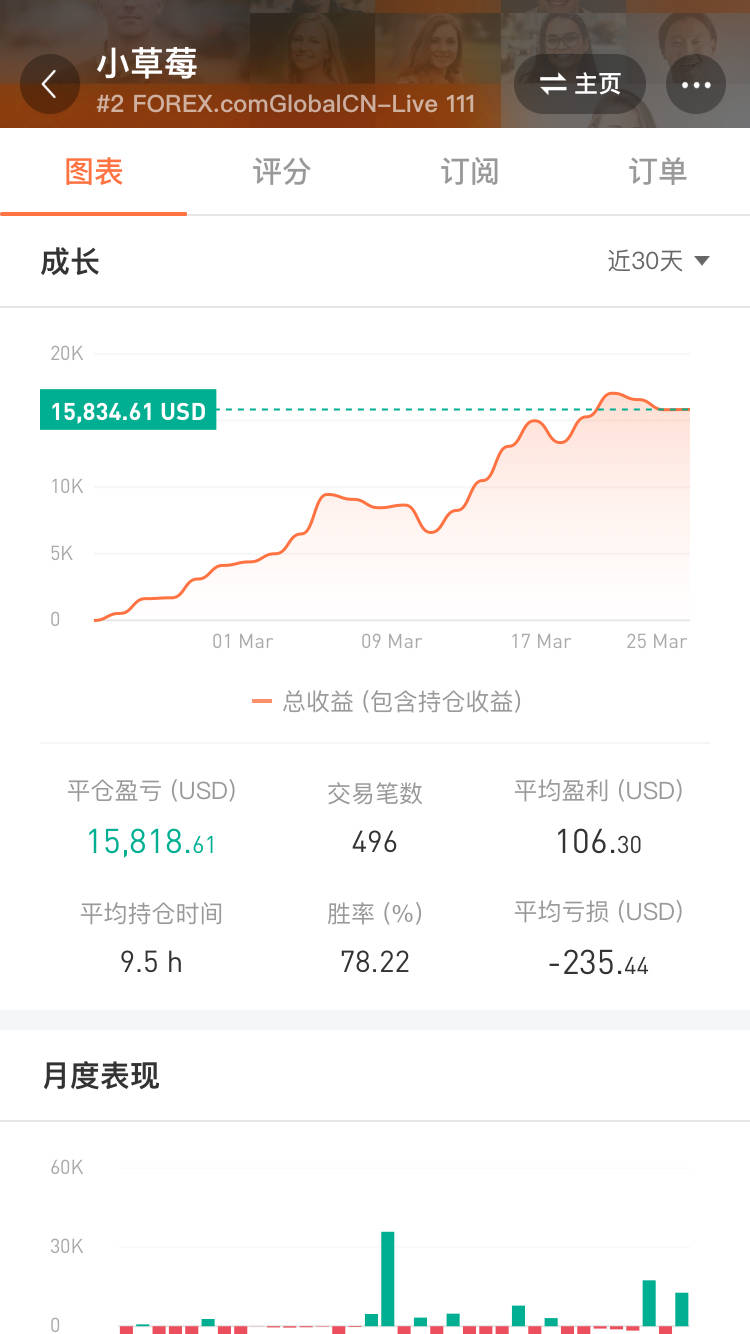This screenshot has width=750, height=1334.
Task: Tap the trader name 小草莓
Action: point(147,64)
